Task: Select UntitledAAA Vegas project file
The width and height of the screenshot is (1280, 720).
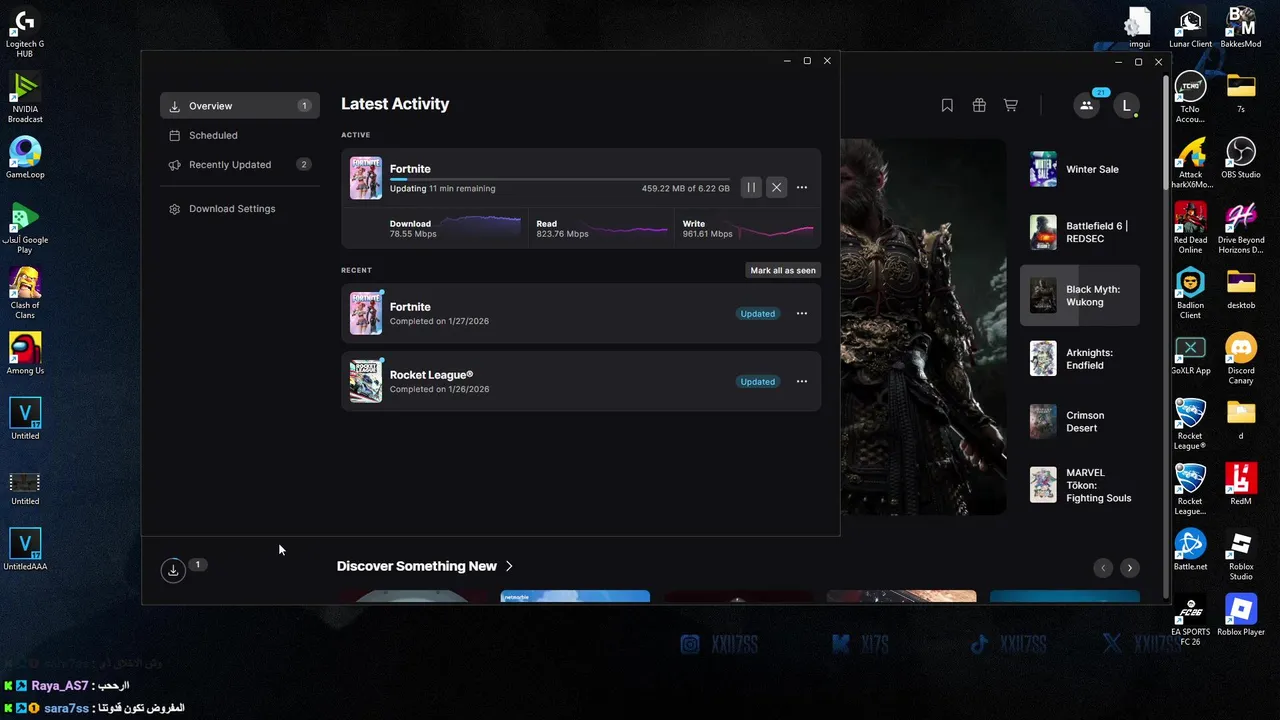Action: (25, 550)
